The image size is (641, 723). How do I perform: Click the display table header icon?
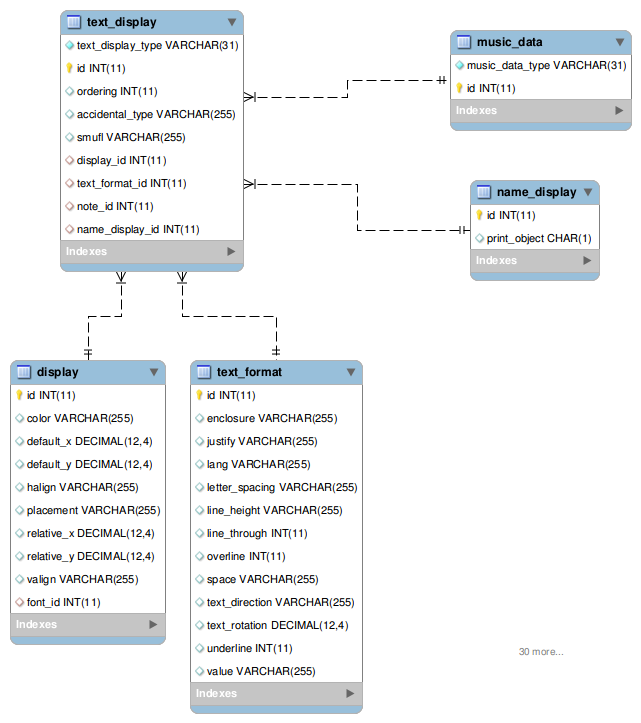click(x=23, y=372)
